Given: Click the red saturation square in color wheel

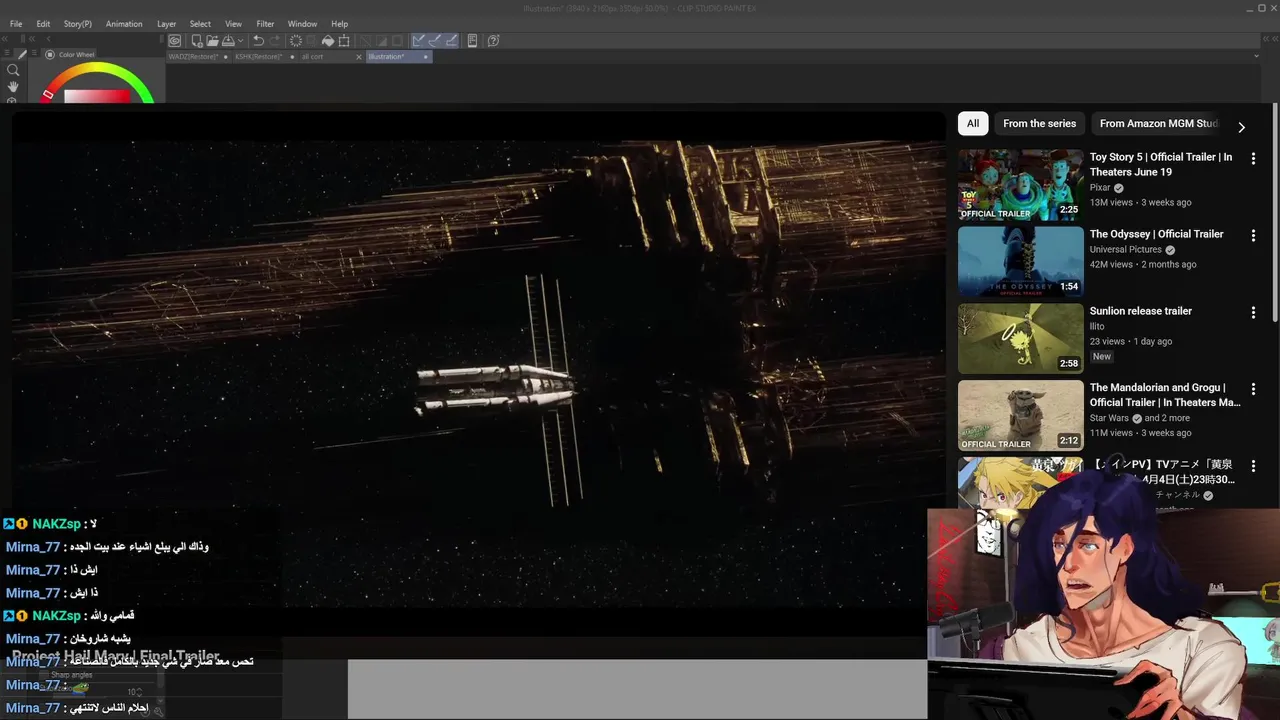Looking at the screenshot, I should coord(97,96).
